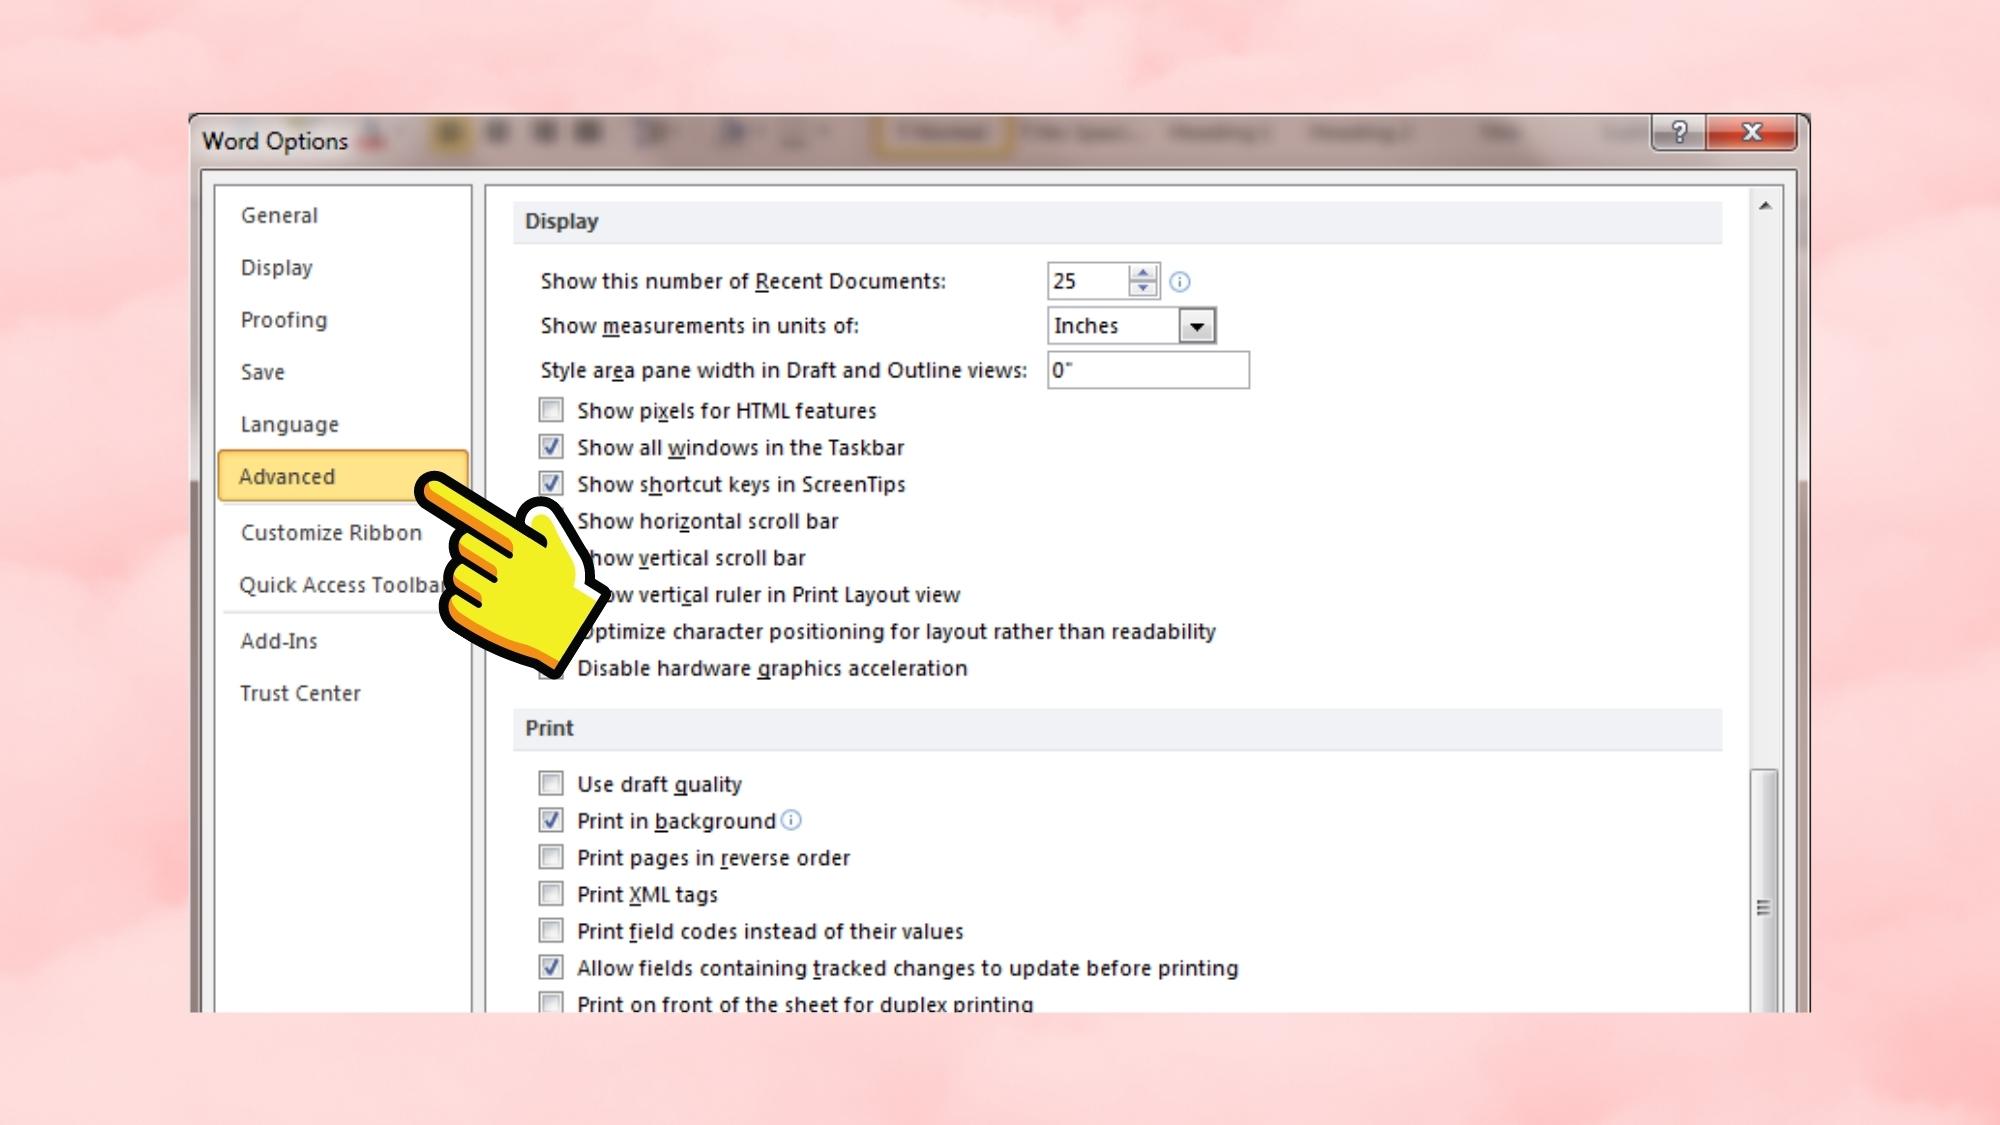The width and height of the screenshot is (2000, 1125).
Task: Toggle Show all windows in the Taskbar
Action: [x=551, y=446]
